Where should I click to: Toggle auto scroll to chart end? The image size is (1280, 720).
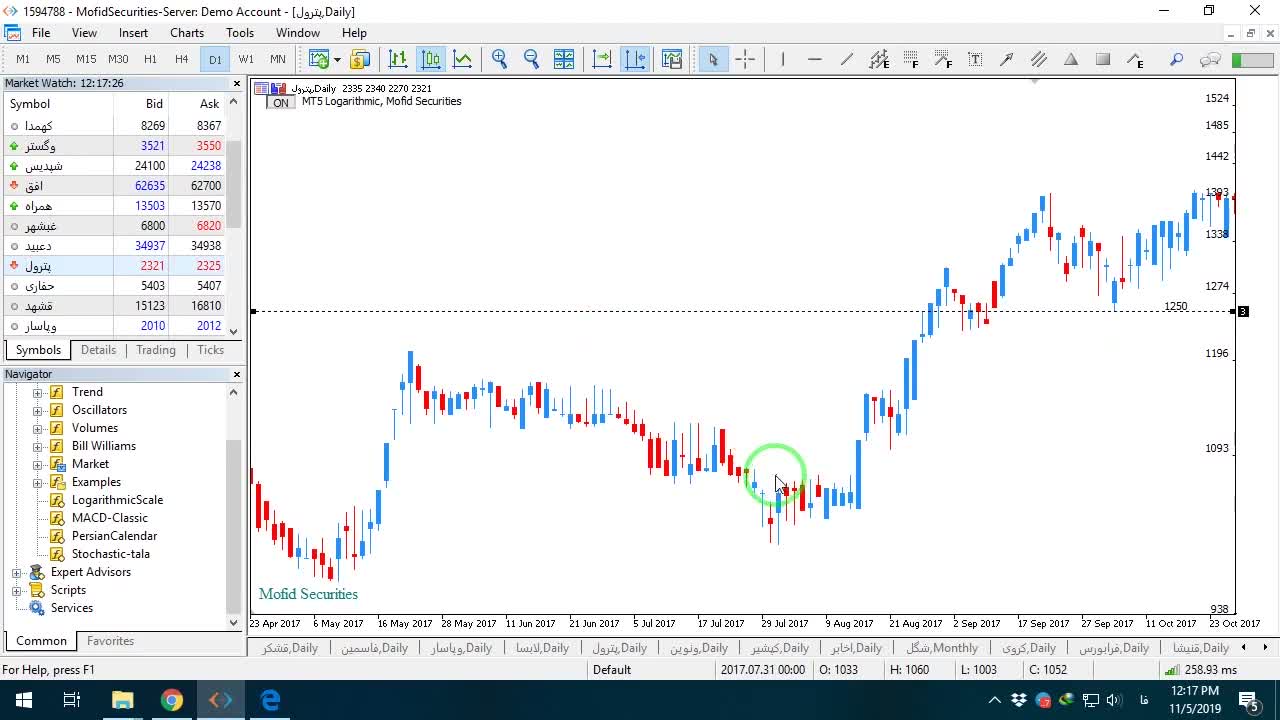(x=602, y=59)
